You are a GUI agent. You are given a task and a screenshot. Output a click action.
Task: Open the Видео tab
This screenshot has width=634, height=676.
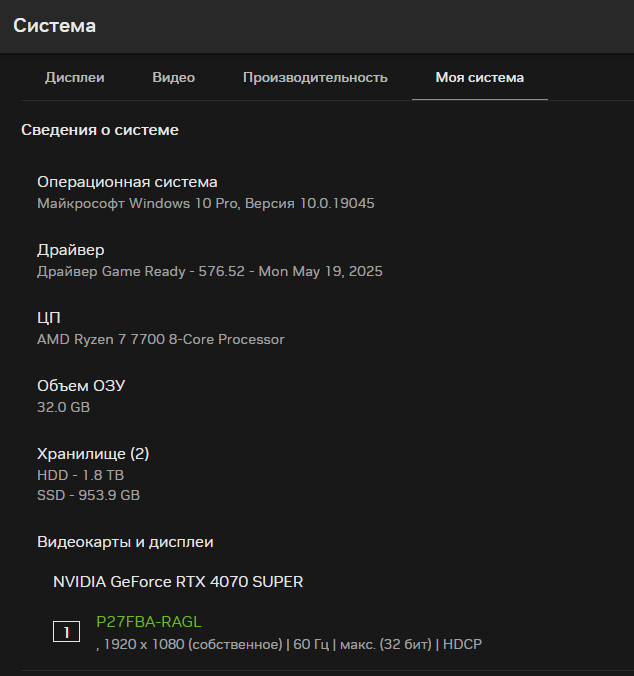174,78
